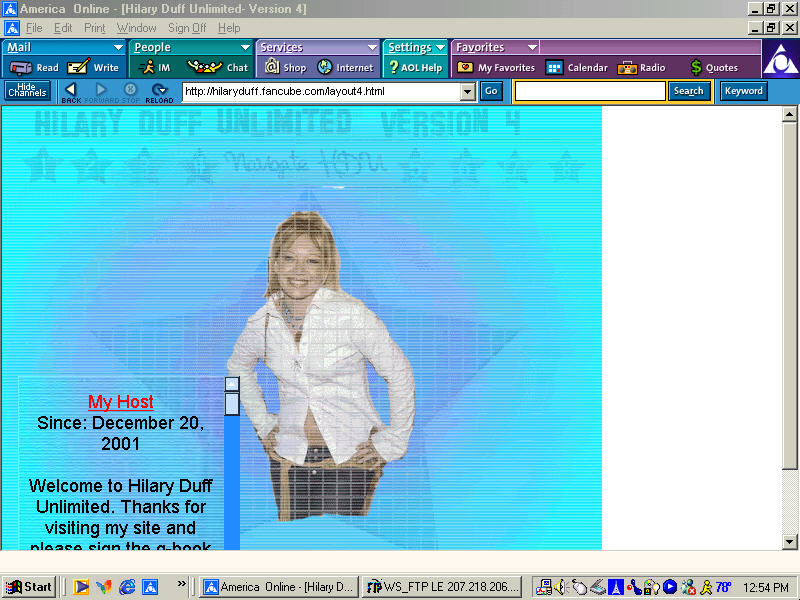800x600 pixels.
Task: Write a new email message
Action: point(93,67)
